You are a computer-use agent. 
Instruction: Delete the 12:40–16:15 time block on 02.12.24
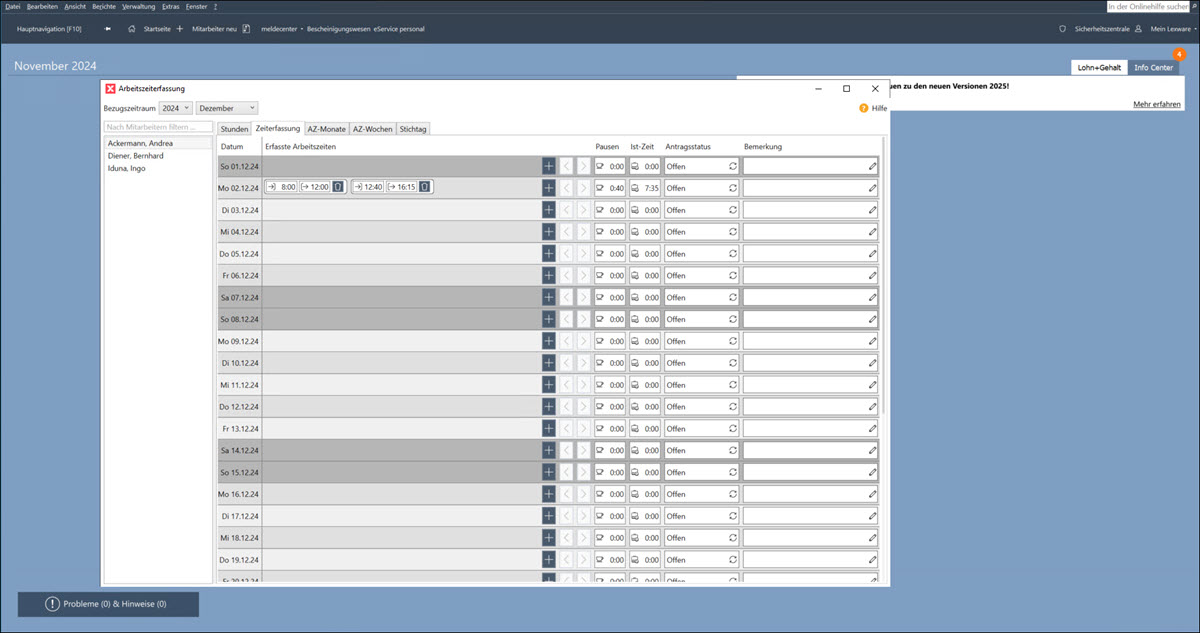pyautogui.click(x=424, y=187)
